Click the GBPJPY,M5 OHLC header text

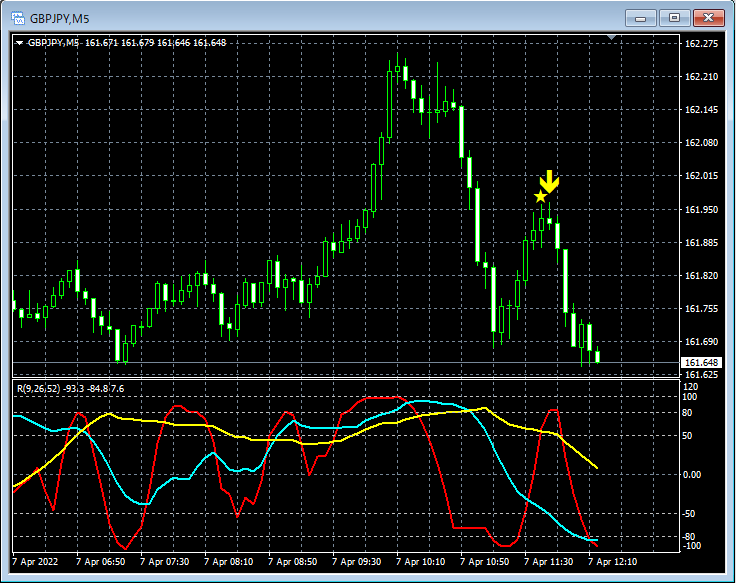point(127,43)
